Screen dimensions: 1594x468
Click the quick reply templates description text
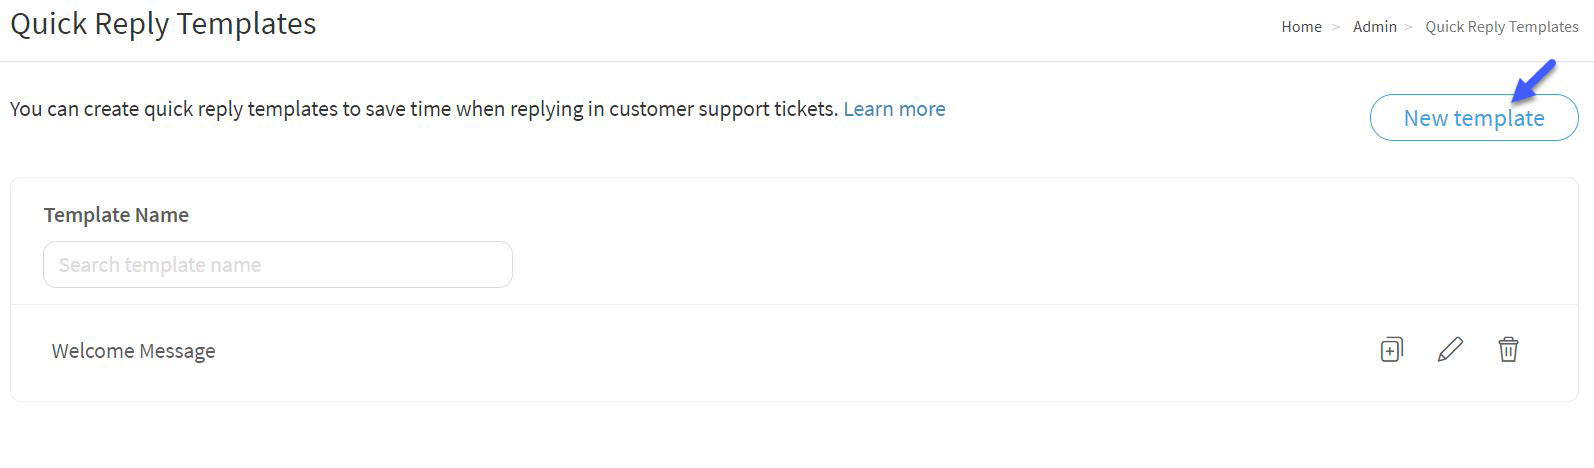point(424,109)
